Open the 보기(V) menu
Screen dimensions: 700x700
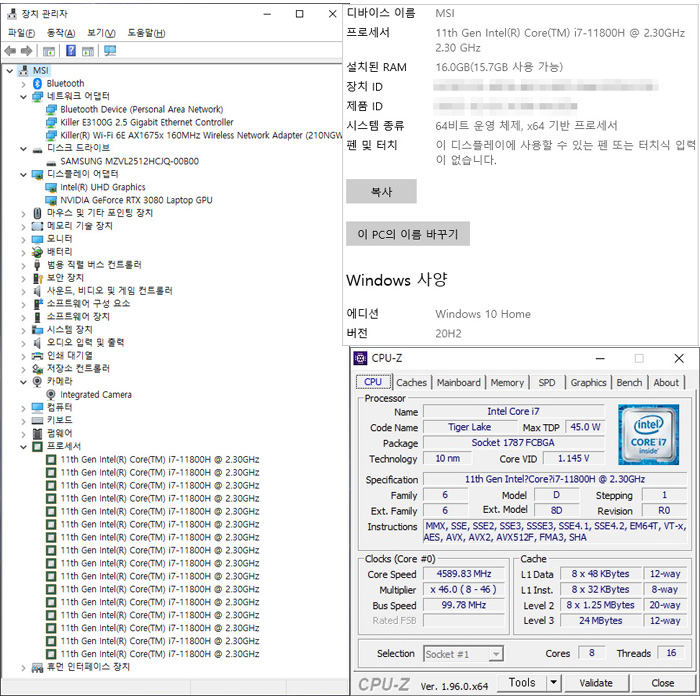coord(101,33)
